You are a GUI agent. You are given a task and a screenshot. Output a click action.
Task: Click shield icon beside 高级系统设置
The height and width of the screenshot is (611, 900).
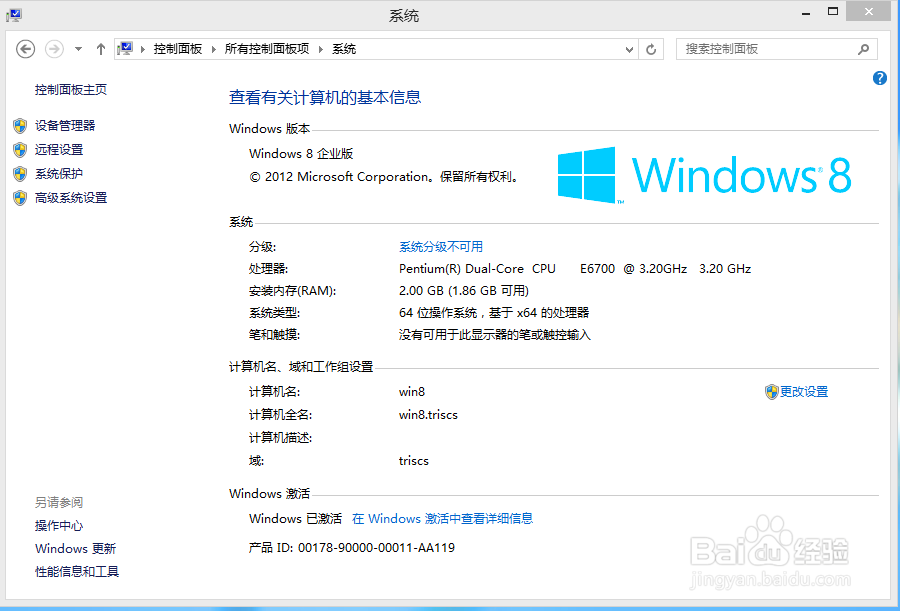(x=20, y=198)
